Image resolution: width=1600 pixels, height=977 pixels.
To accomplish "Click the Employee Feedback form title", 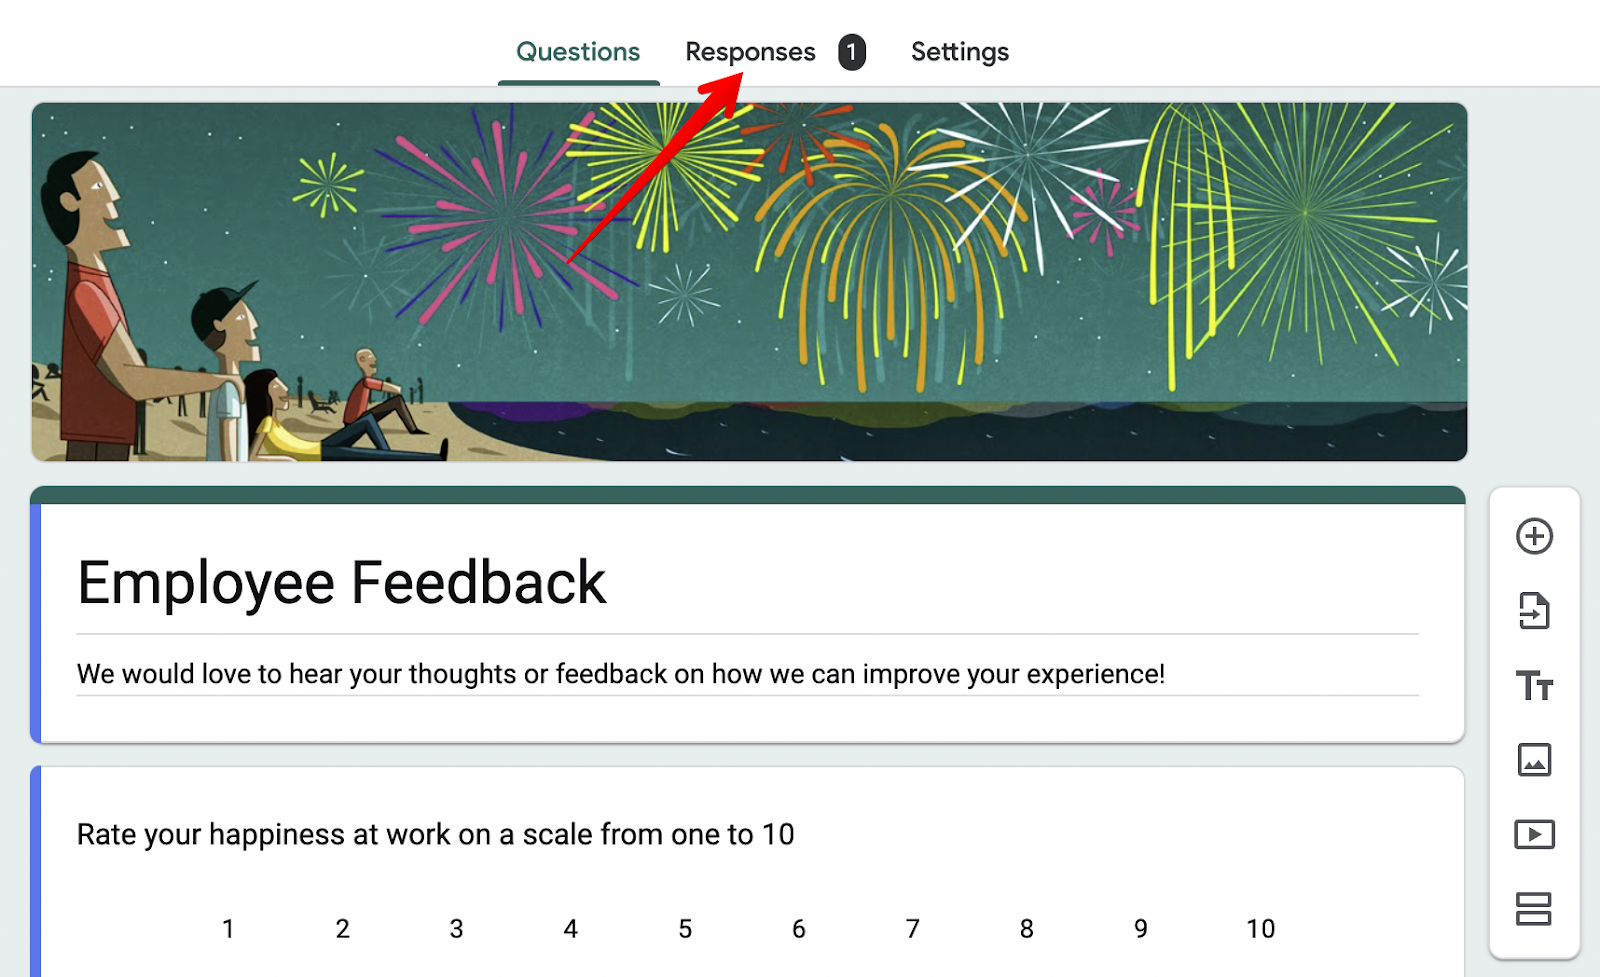I will (x=341, y=582).
